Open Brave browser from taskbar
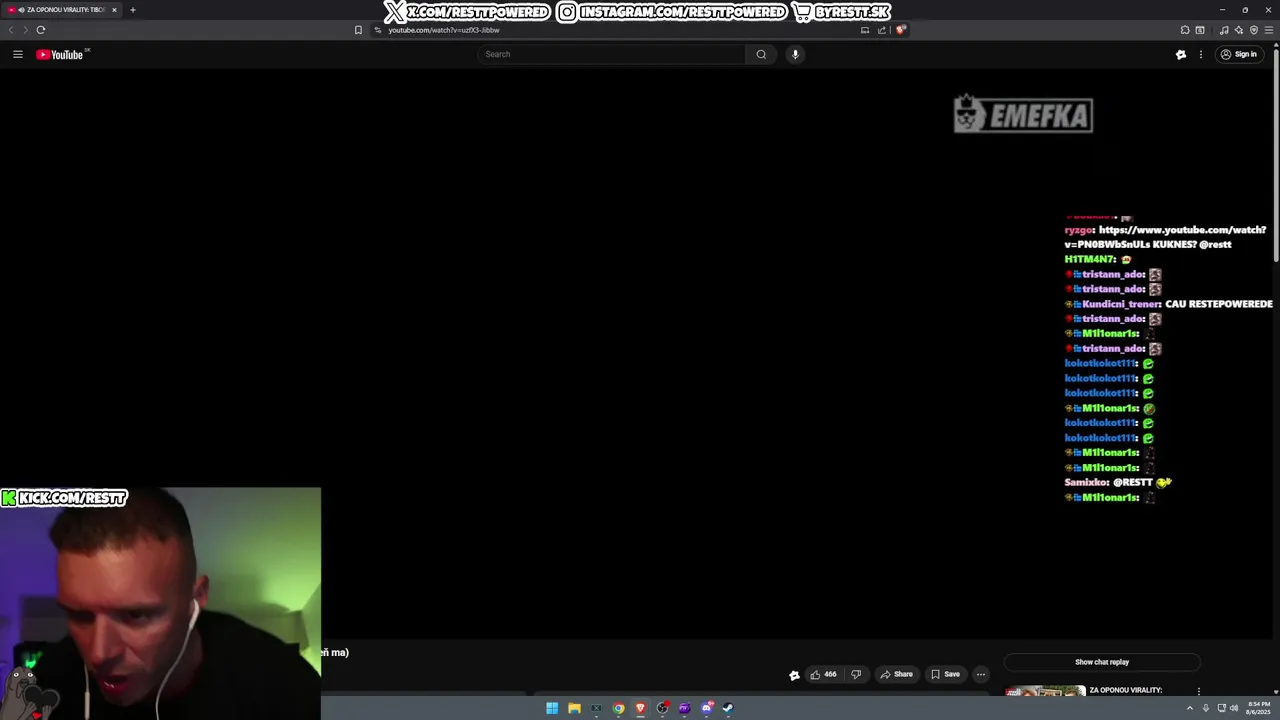This screenshot has width=1280, height=720. click(640, 708)
